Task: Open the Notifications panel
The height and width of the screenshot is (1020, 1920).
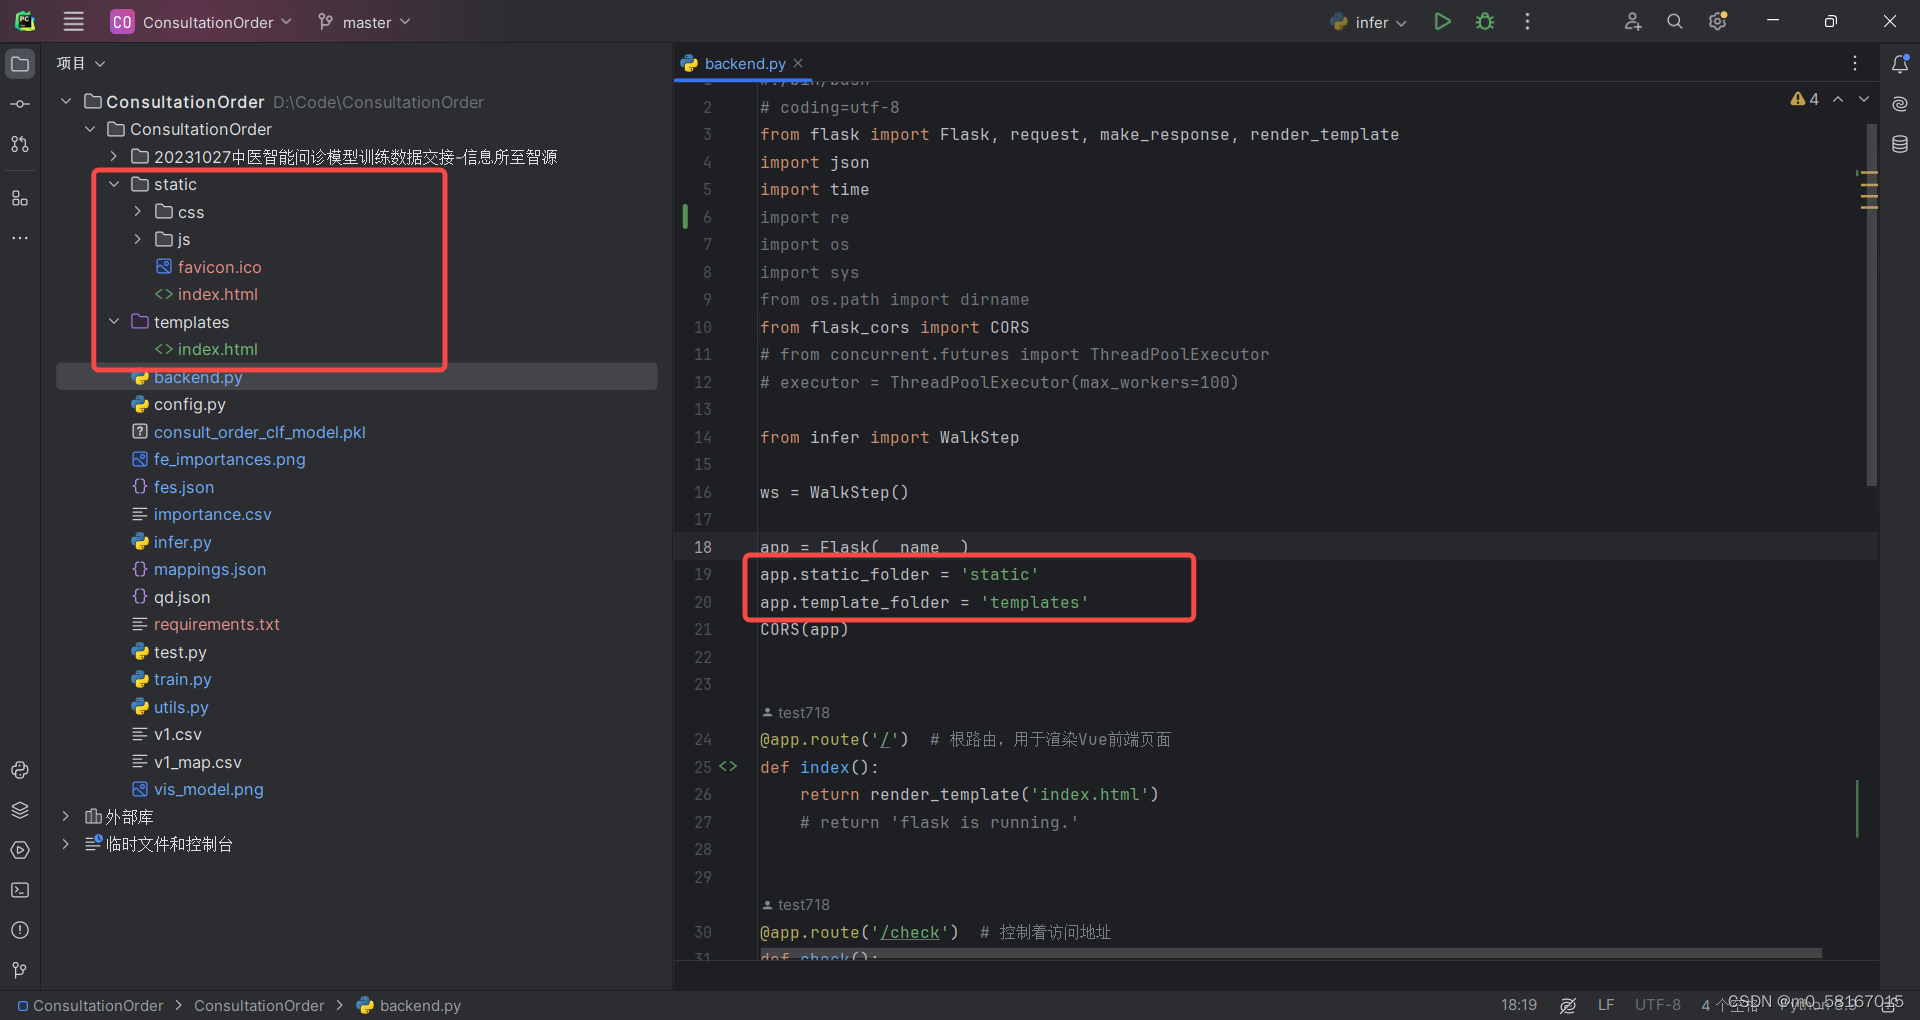Action: click(x=1900, y=64)
